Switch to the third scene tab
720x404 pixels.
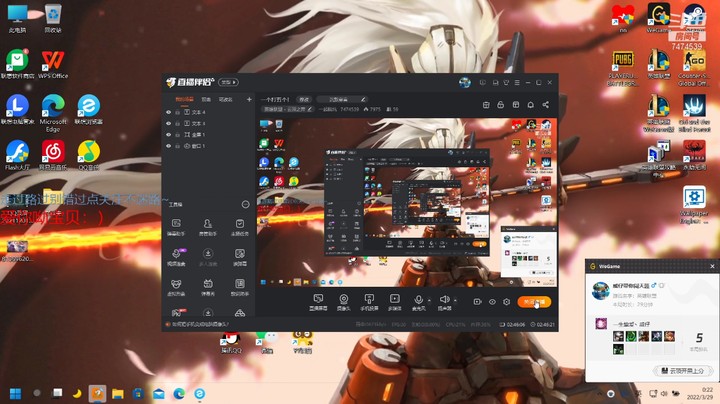[x=225, y=99]
